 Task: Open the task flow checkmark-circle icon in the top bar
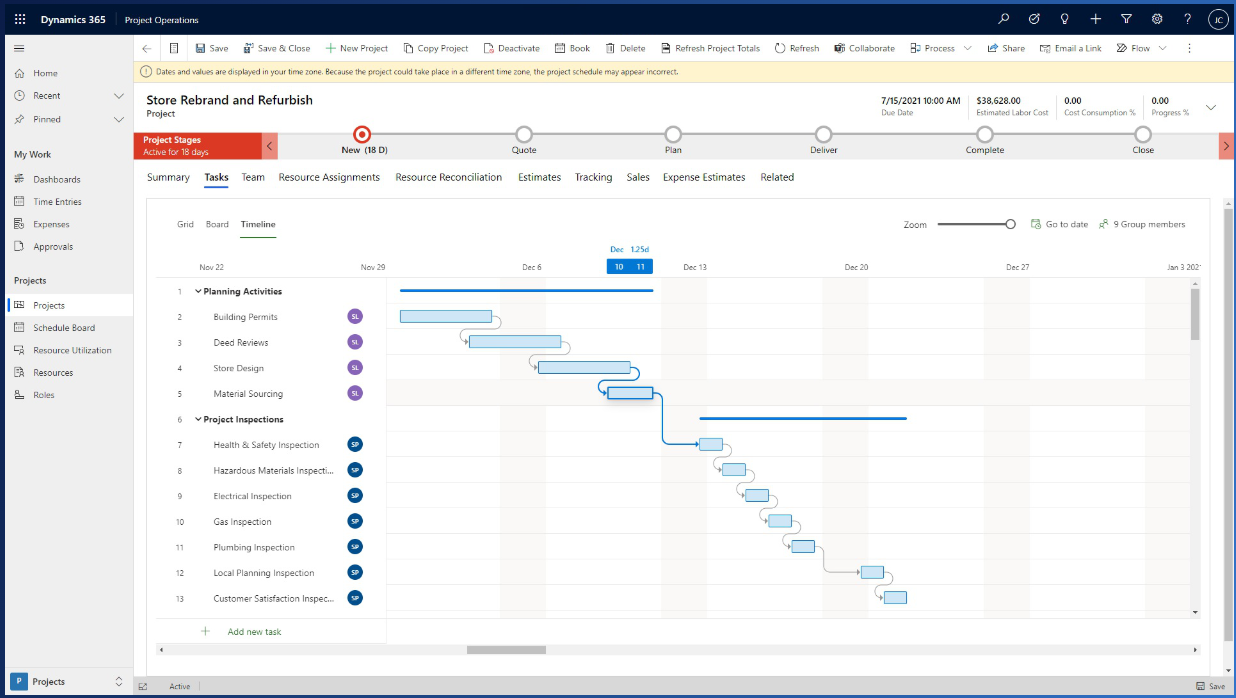pos(1035,19)
